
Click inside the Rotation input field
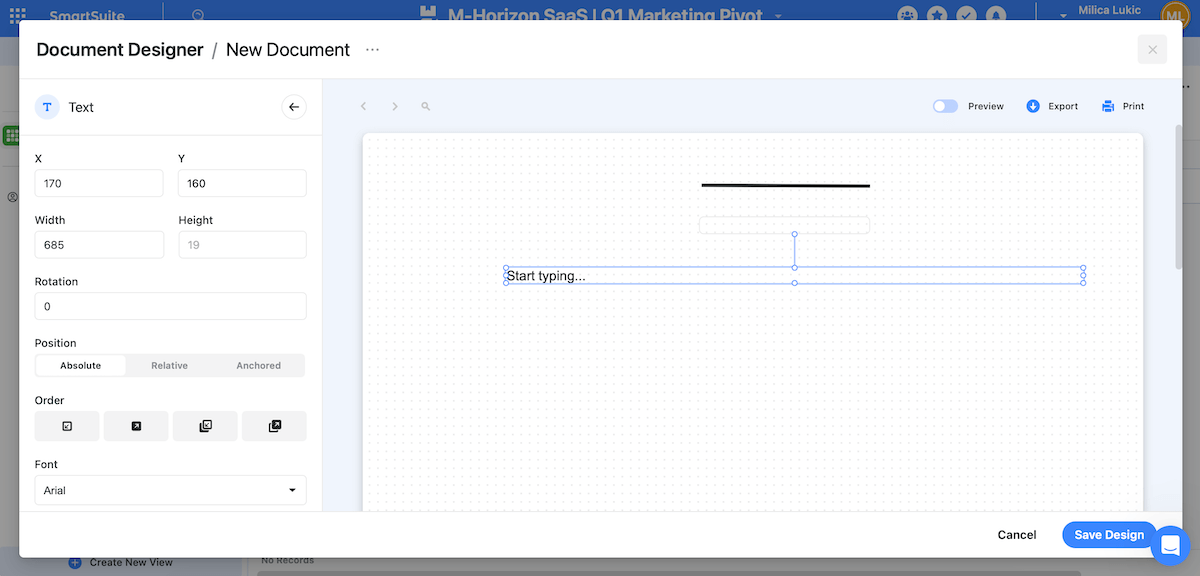[x=170, y=306]
